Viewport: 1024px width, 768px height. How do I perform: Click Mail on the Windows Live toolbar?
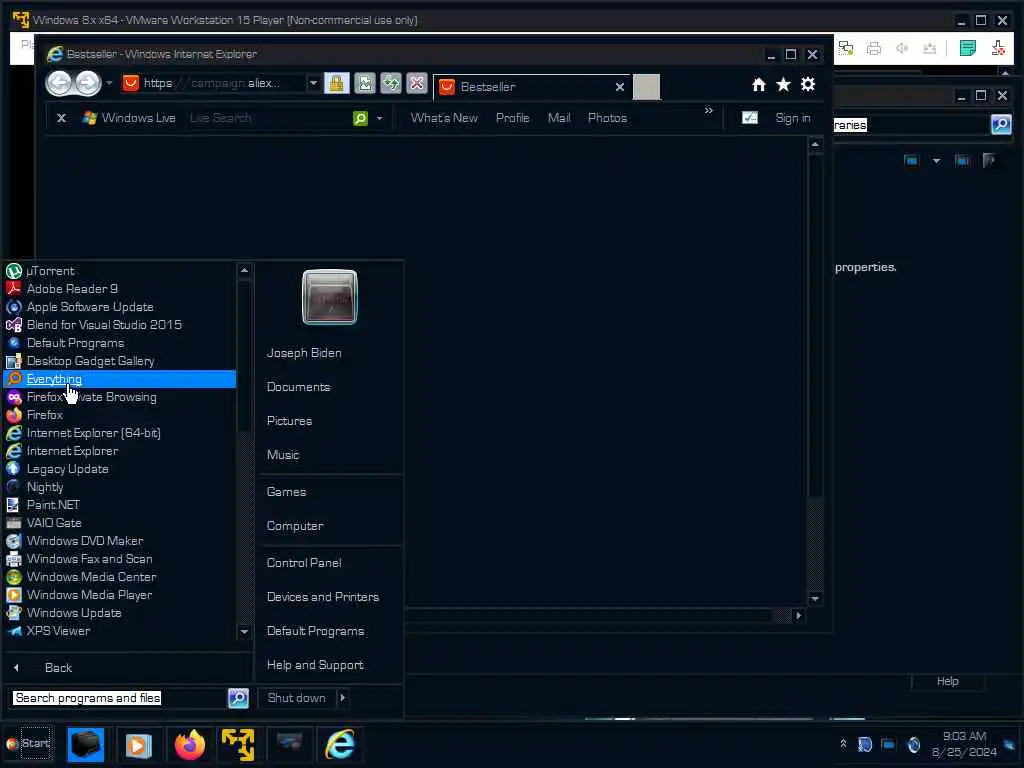tap(559, 118)
